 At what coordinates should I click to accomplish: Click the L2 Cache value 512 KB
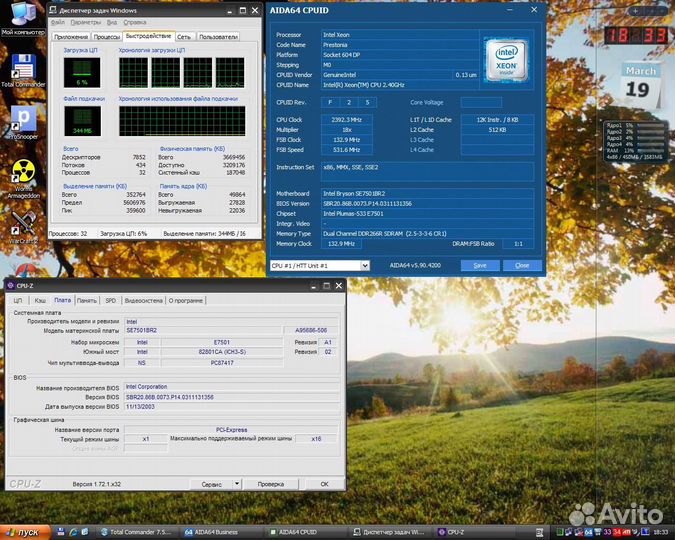pyautogui.click(x=497, y=130)
